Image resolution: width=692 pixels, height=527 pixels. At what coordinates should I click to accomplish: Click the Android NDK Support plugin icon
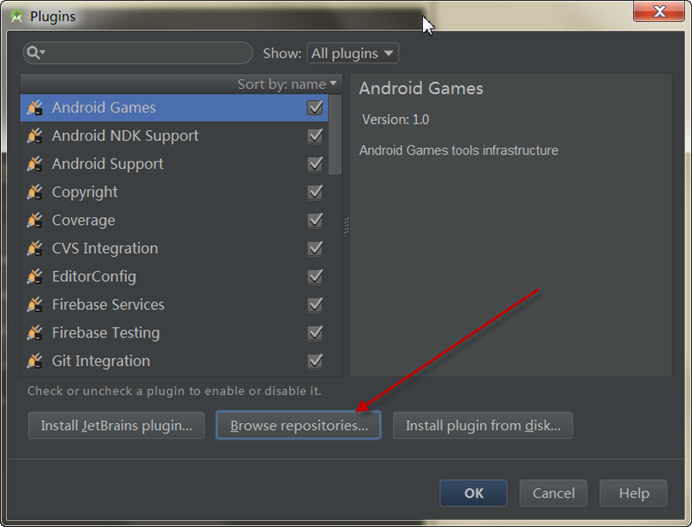(35, 136)
